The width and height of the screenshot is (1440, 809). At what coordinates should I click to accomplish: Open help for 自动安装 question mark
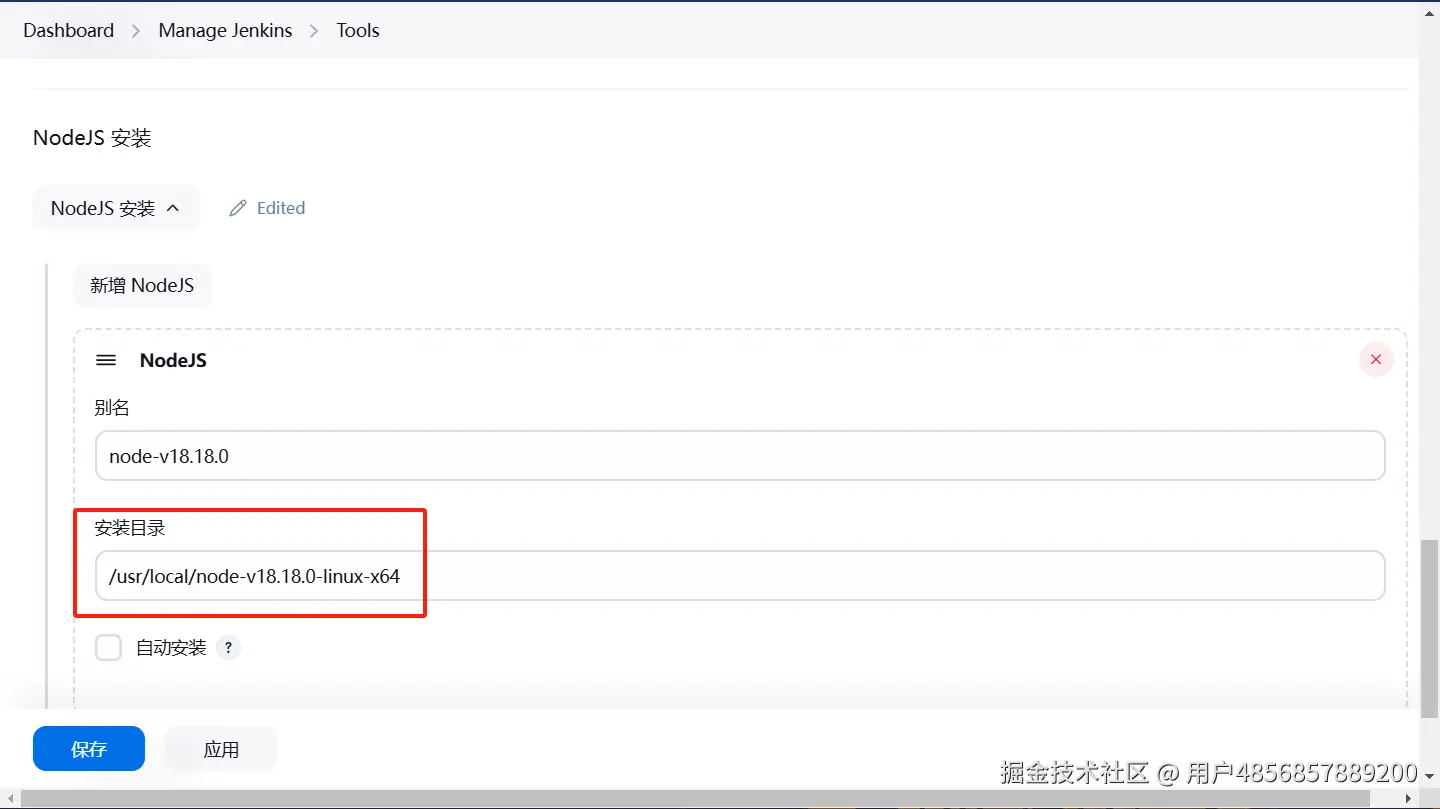(229, 648)
